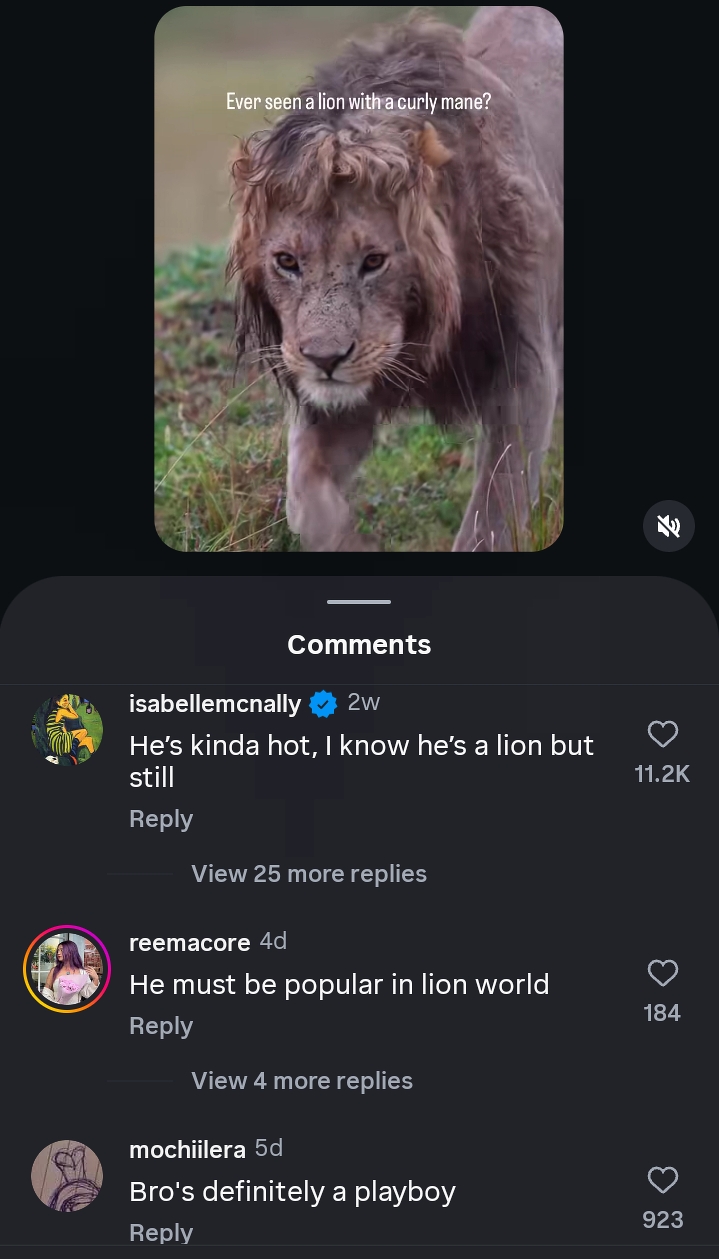Viewport: 719px width, 1259px height.
Task: Open reemacore's story ring avatar
Action: click(x=67, y=969)
